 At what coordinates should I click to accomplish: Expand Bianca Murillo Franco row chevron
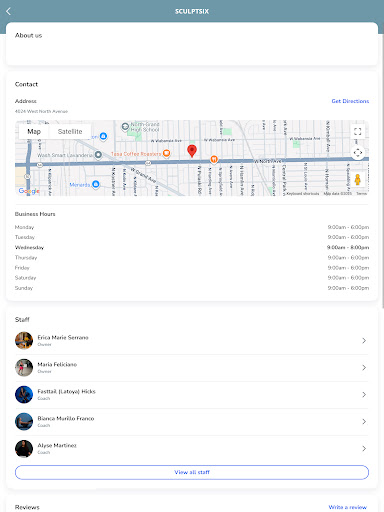[x=364, y=421]
